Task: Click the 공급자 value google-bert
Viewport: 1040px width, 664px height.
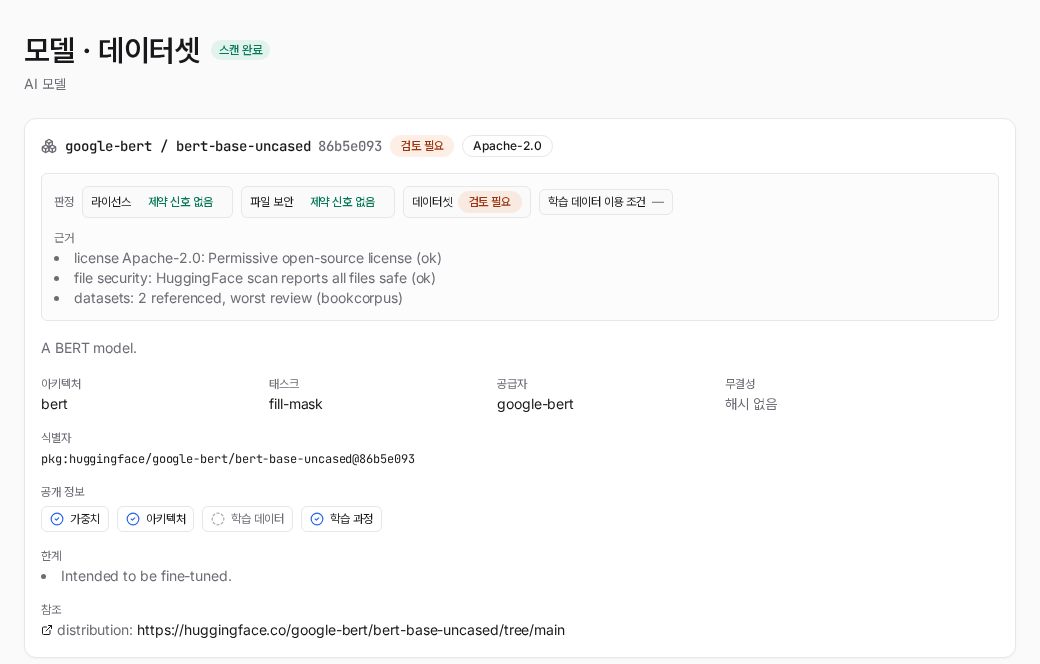Action: coord(535,404)
